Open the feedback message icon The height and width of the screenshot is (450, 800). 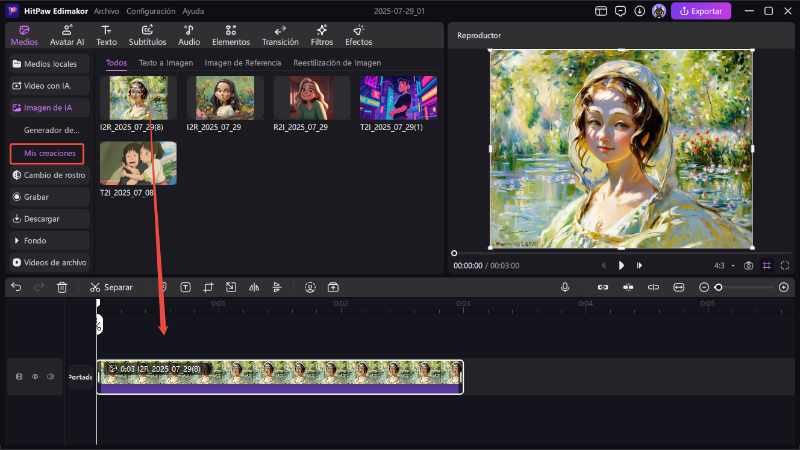pos(620,11)
